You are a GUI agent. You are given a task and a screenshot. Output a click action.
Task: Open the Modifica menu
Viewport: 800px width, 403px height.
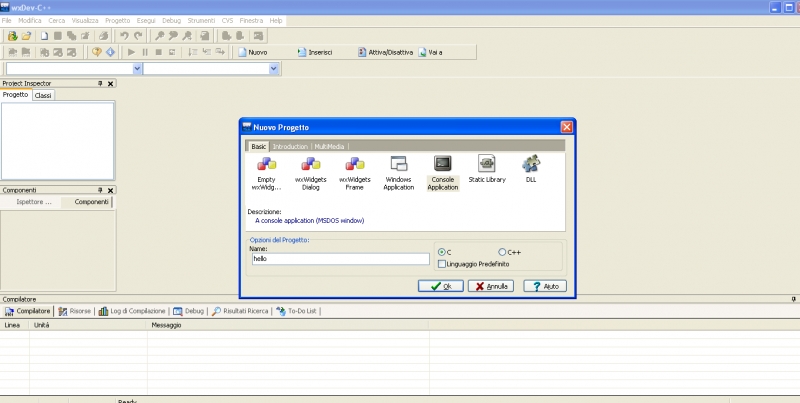coord(30,21)
